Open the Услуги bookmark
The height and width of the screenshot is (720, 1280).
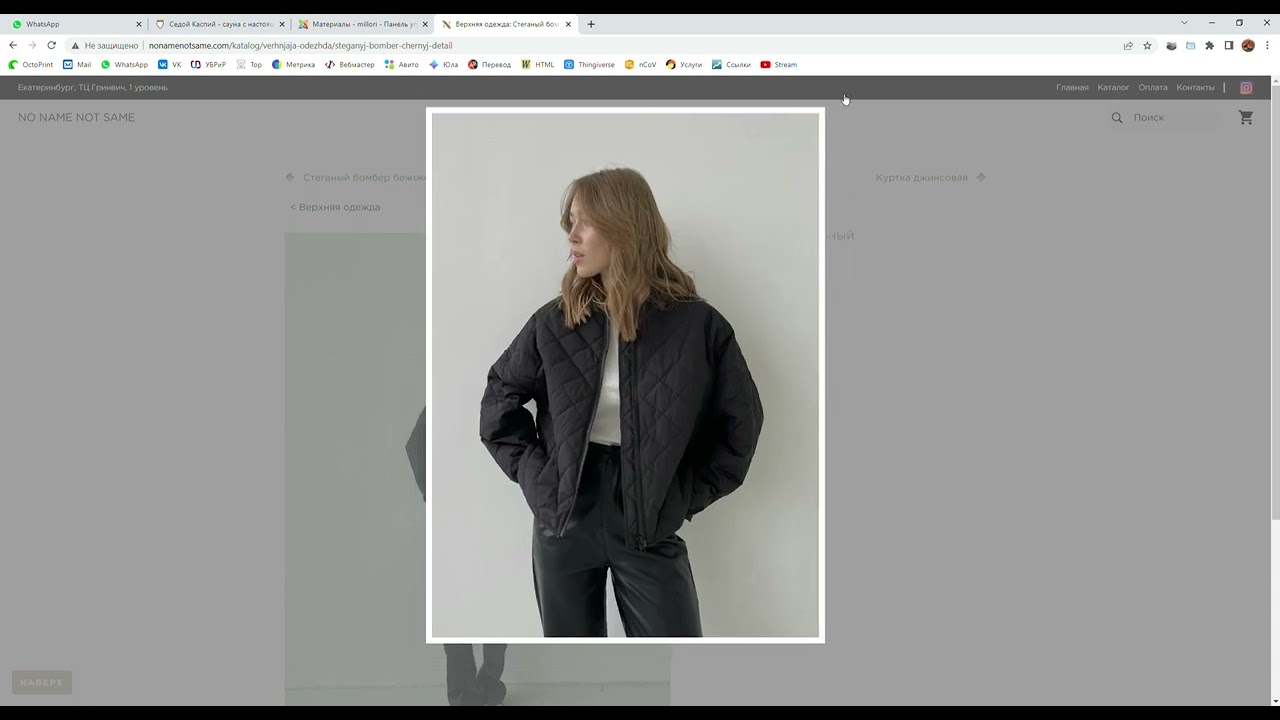[x=684, y=64]
